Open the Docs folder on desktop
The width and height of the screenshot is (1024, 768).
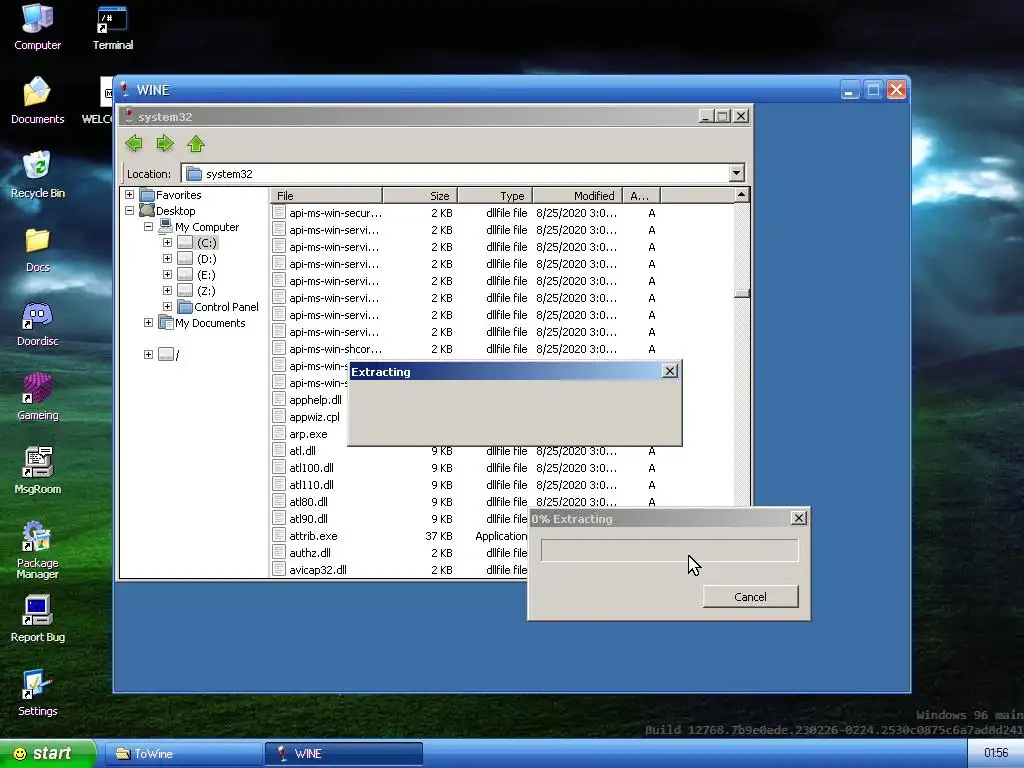pos(37,249)
